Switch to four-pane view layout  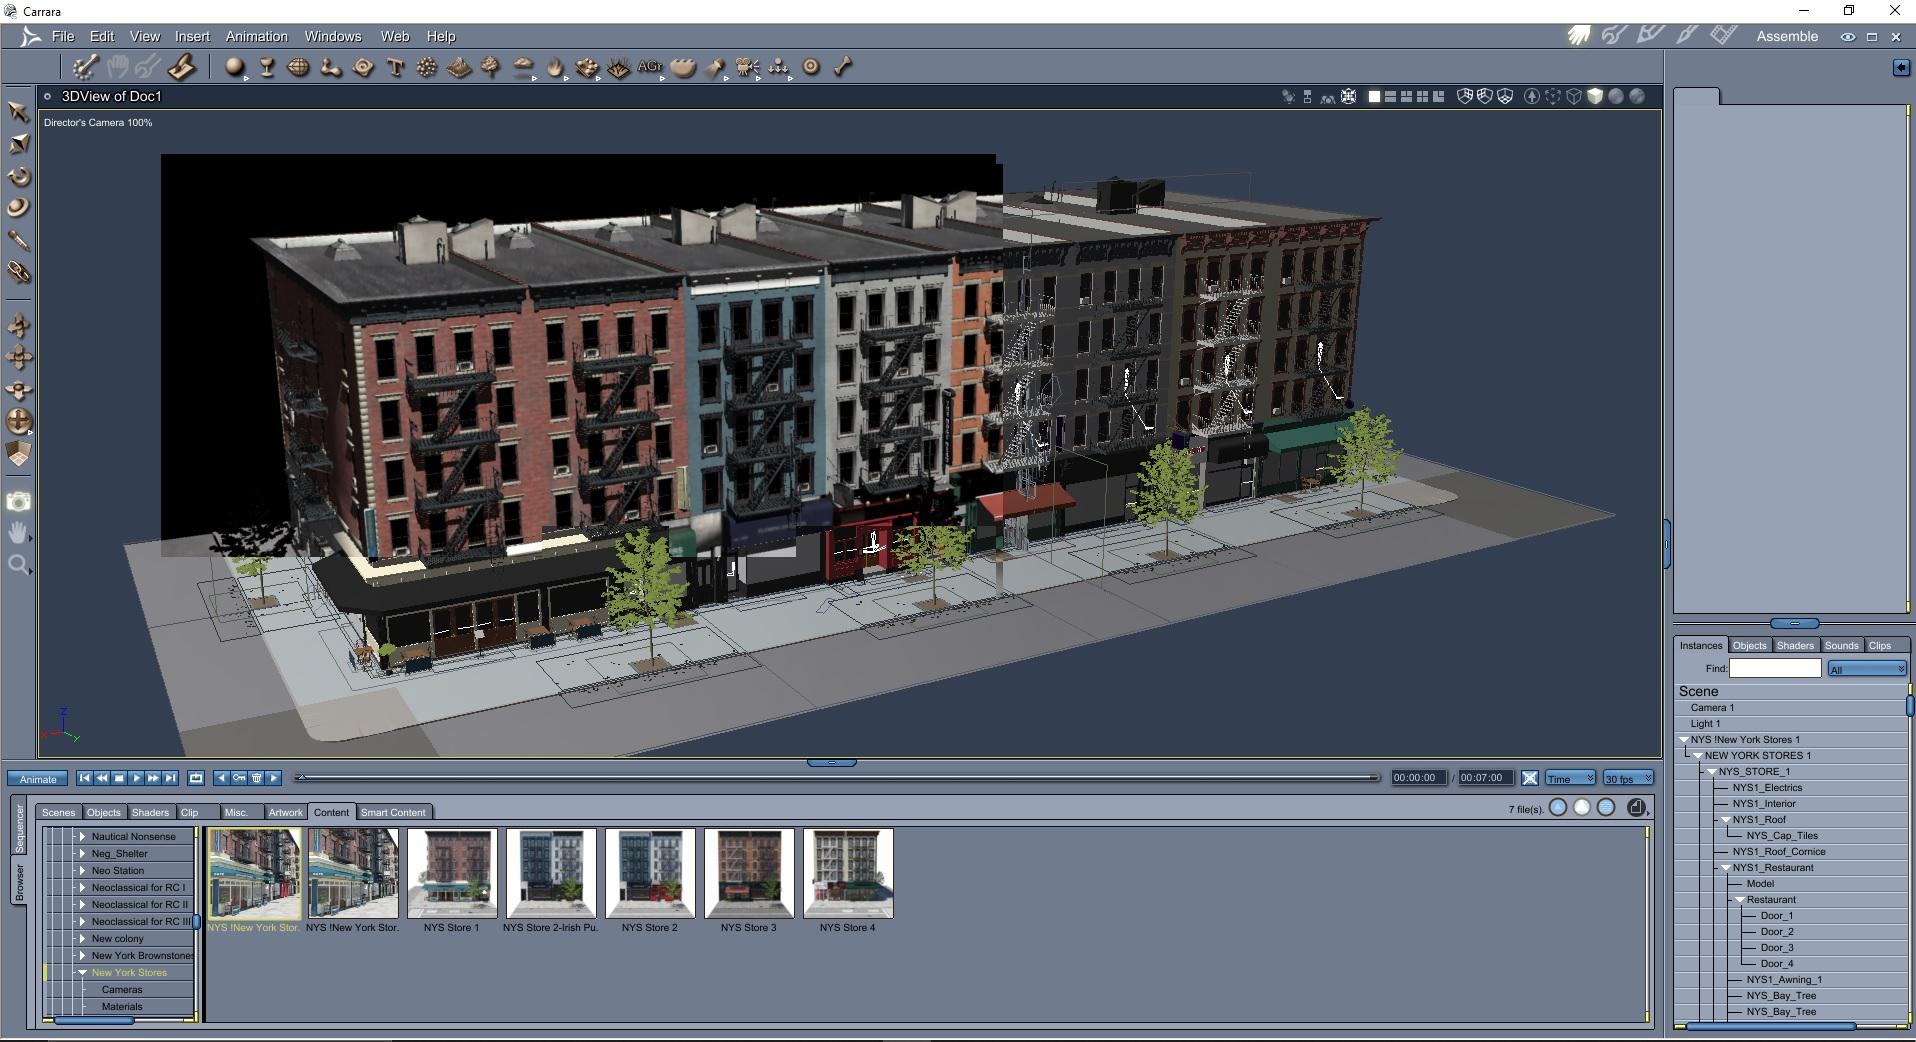[1422, 97]
